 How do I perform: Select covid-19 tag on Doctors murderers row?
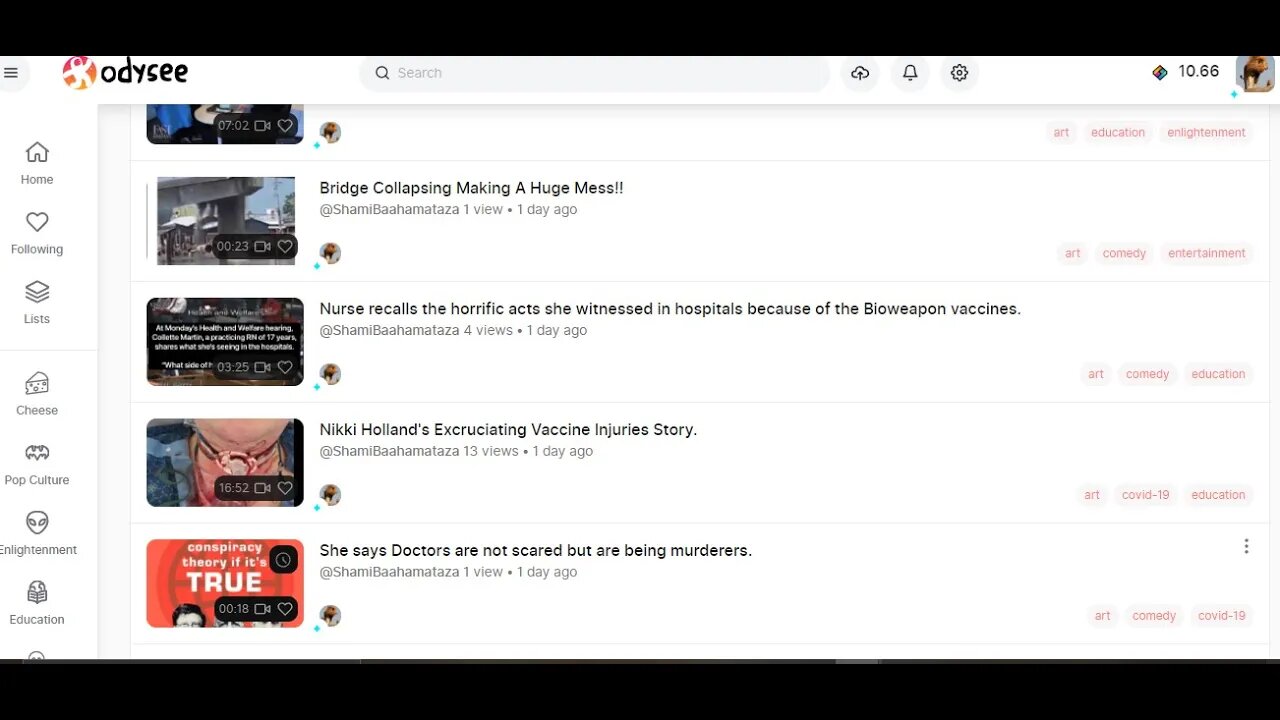pos(1222,616)
